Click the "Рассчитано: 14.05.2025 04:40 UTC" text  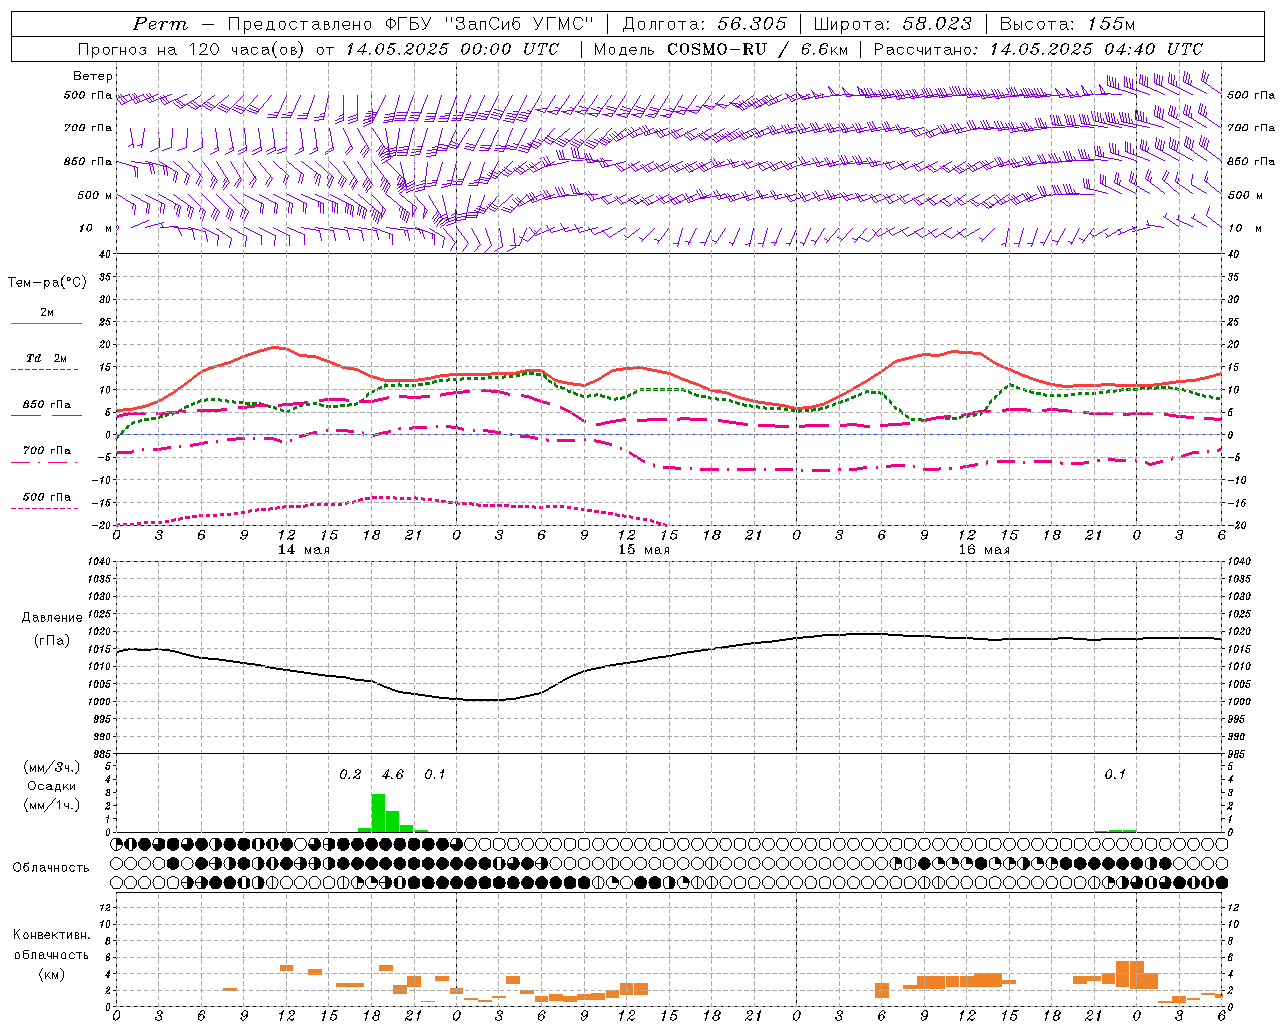click(x=1038, y=49)
